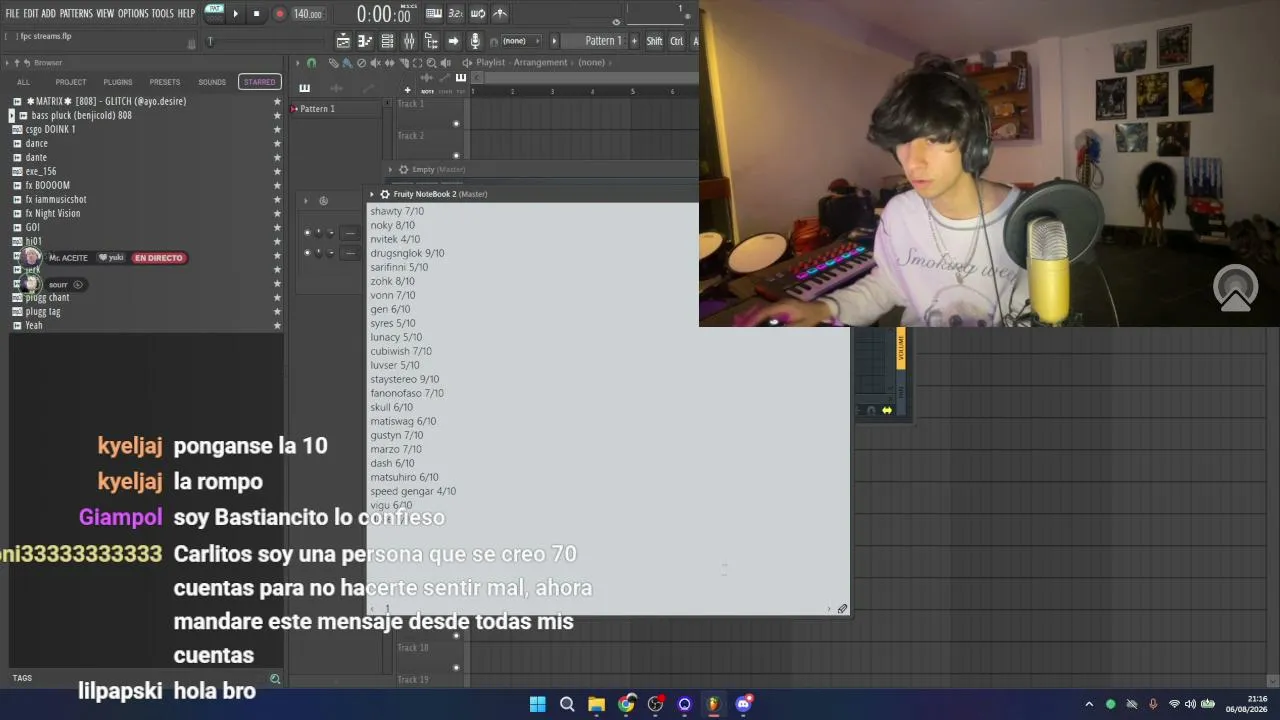Click the play button

pos(236,14)
